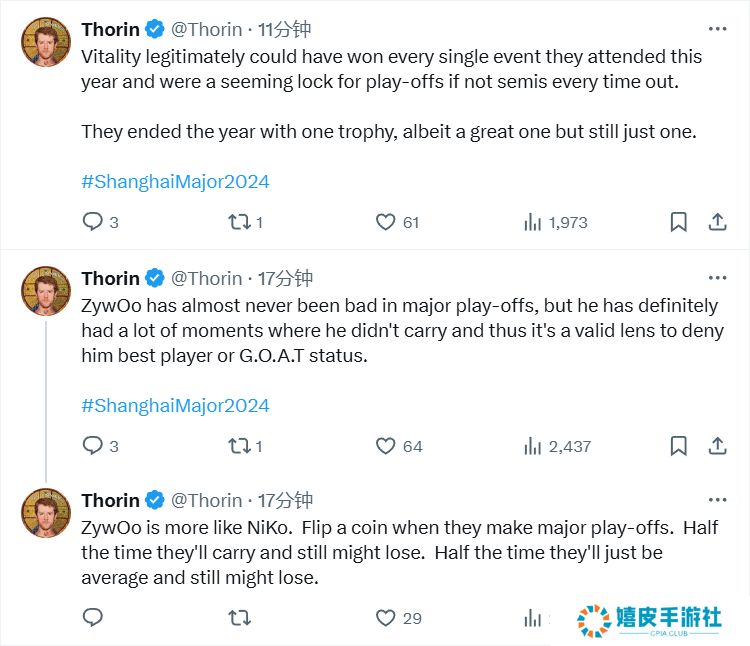Bookmark the Vitality trophy tweet
The width and height of the screenshot is (750, 646).
[x=678, y=222]
